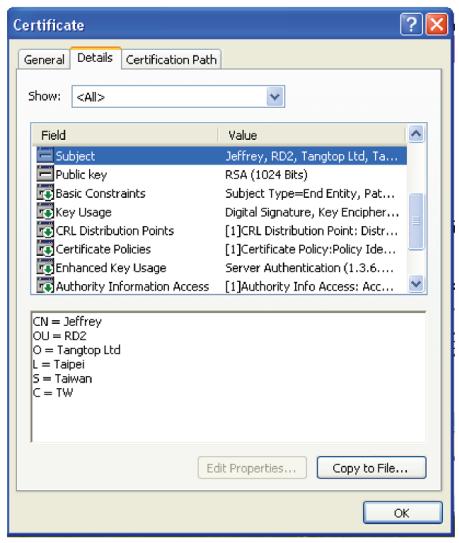This screenshot has width=459, height=543.
Task: Switch to the General tab
Action: pyautogui.click(x=44, y=60)
